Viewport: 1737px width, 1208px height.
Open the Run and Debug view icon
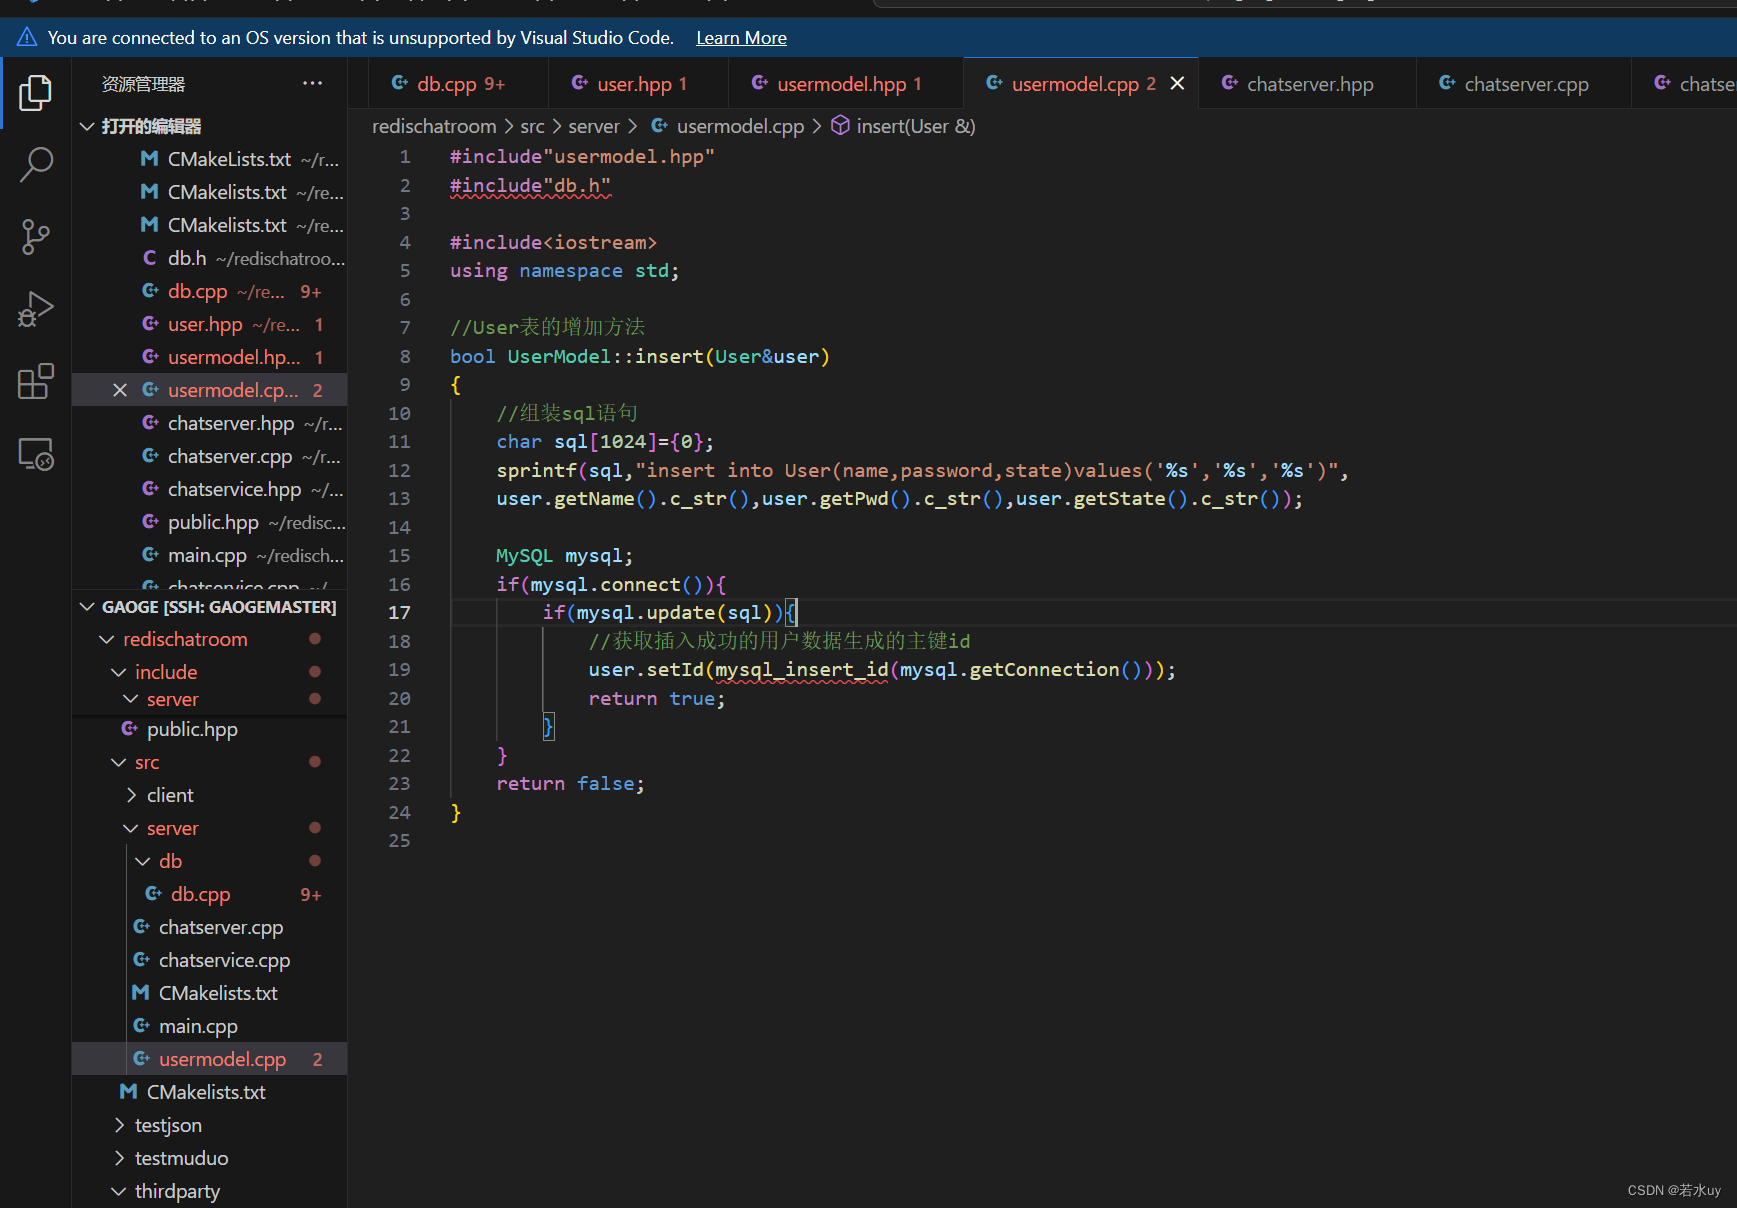[36, 309]
